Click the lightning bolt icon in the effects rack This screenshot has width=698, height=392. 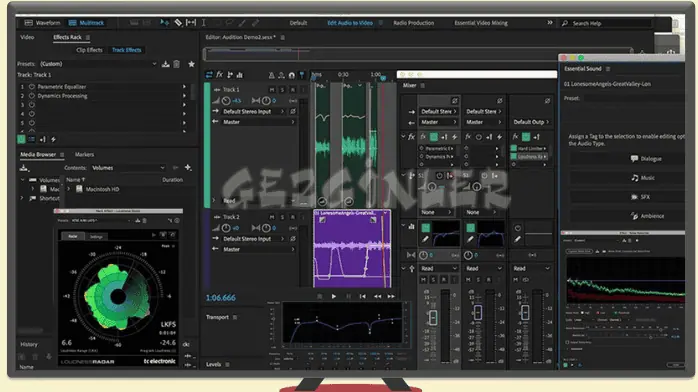(53, 139)
